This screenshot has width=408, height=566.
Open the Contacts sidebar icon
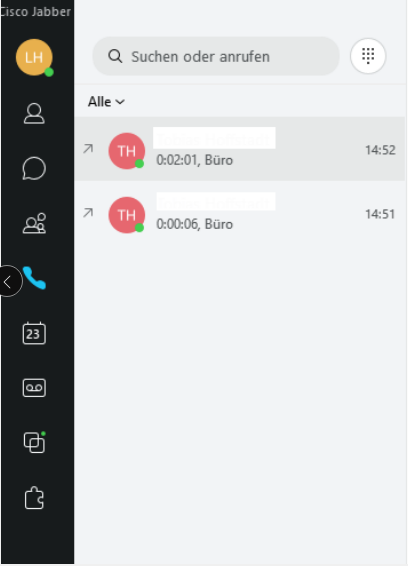(34, 114)
